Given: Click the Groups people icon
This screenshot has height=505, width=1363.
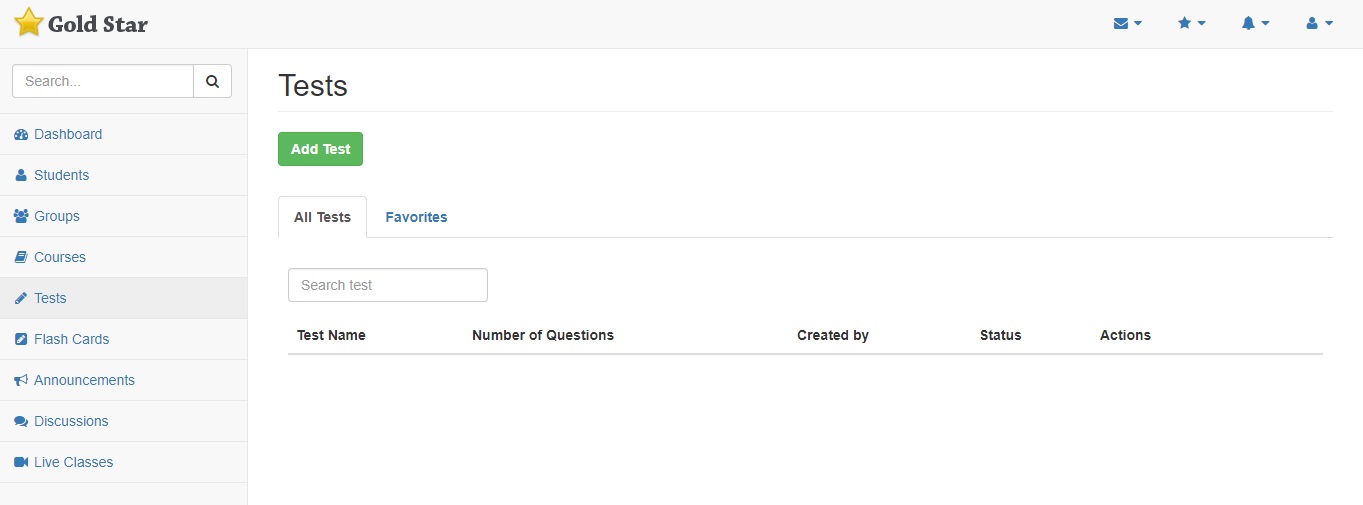Looking at the screenshot, I should (21, 217).
